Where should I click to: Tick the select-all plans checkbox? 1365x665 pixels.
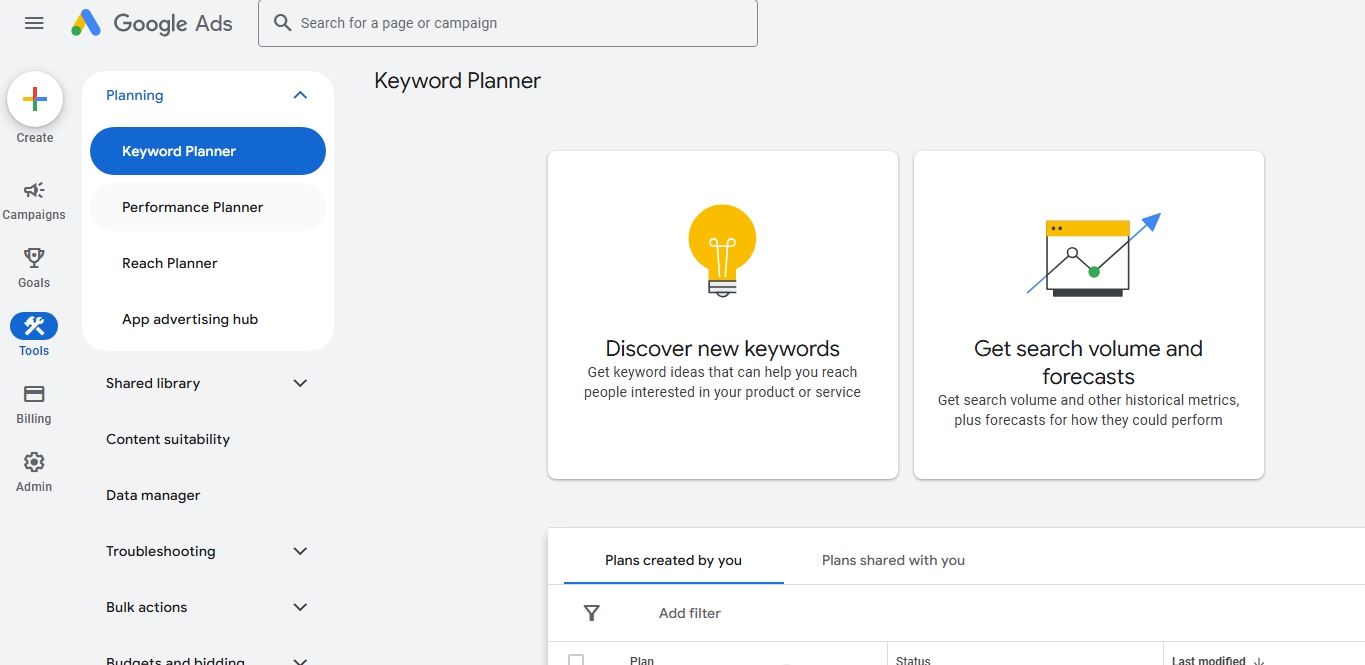tap(576, 660)
